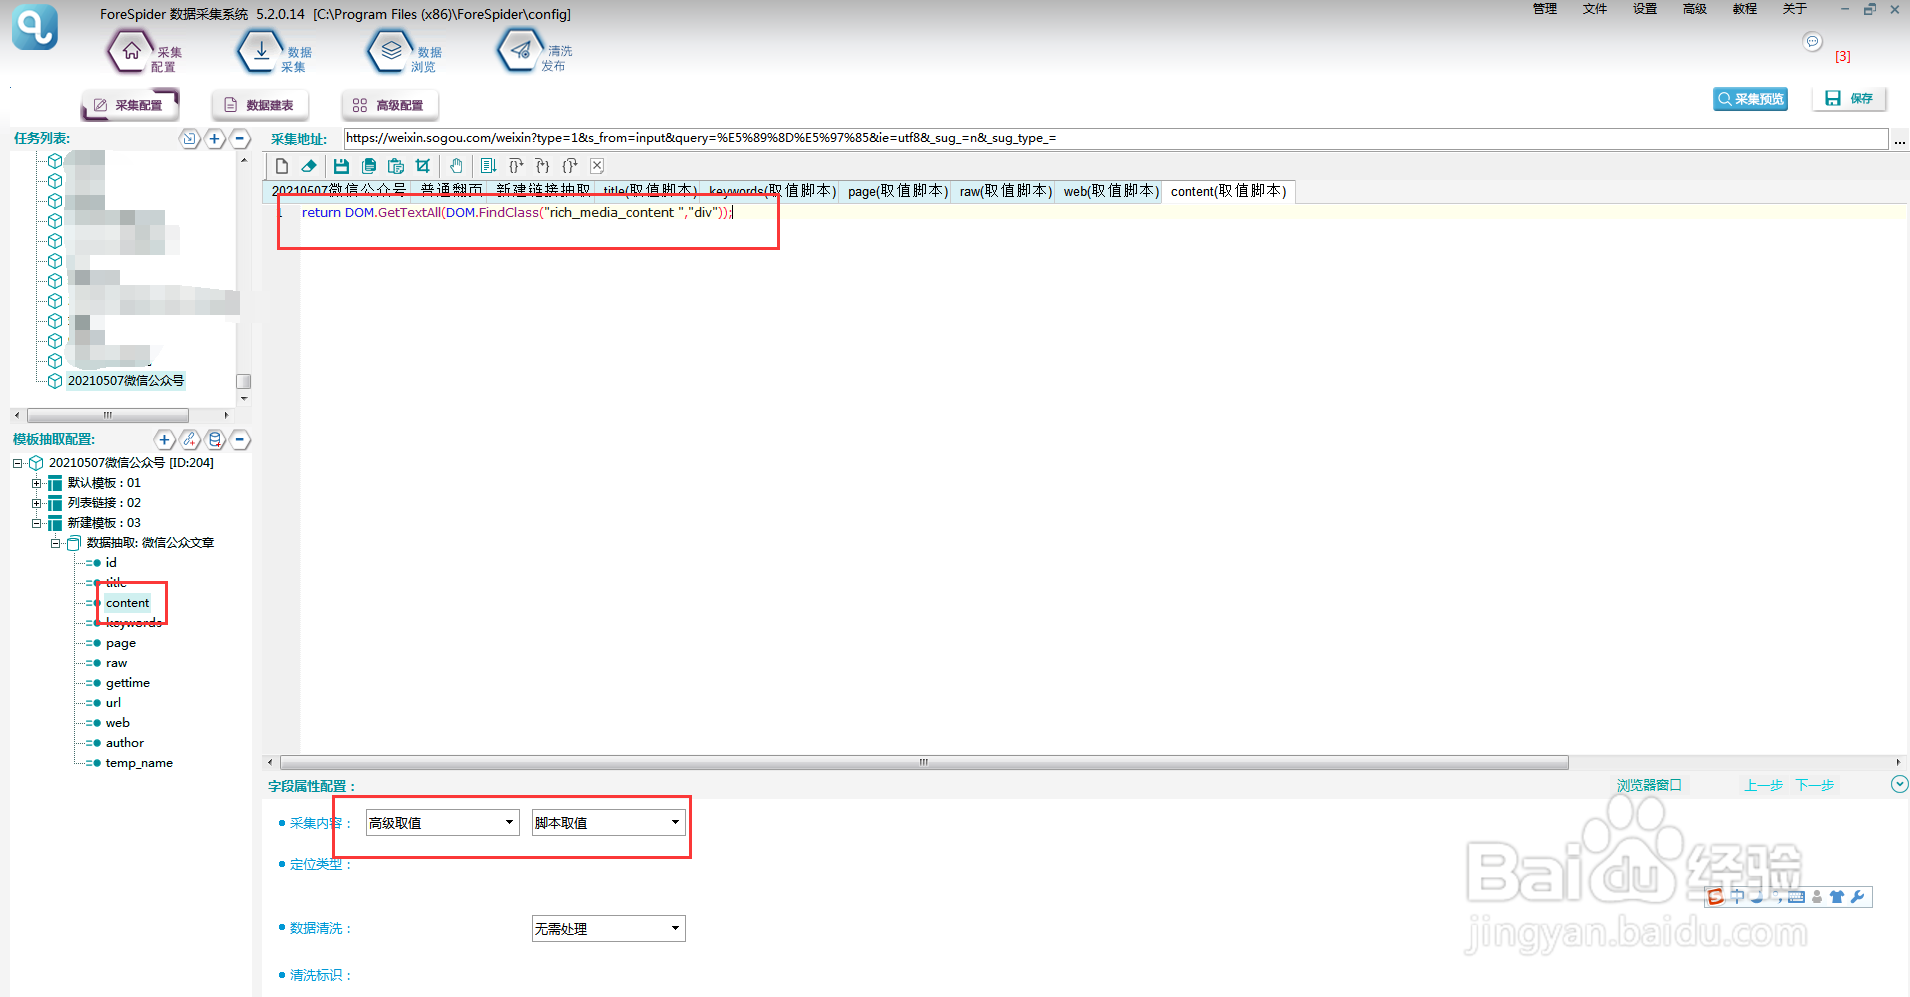Select the temp_name field in the tree
The height and width of the screenshot is (997, 1910).
click(x=139, y=763)
